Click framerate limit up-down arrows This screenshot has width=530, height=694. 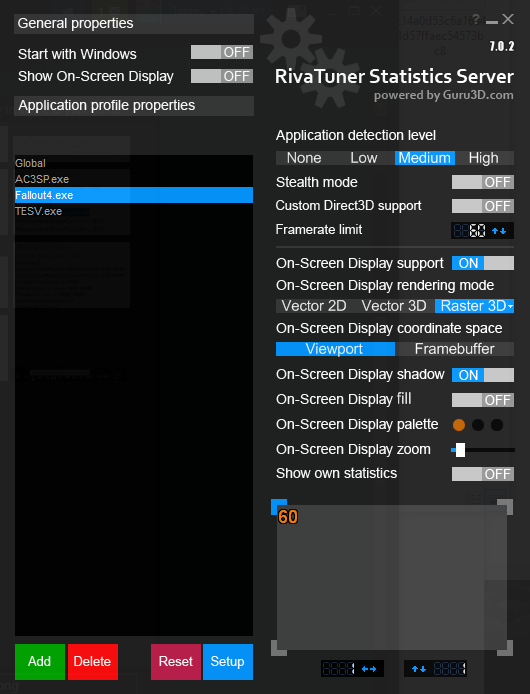(499, 231)
